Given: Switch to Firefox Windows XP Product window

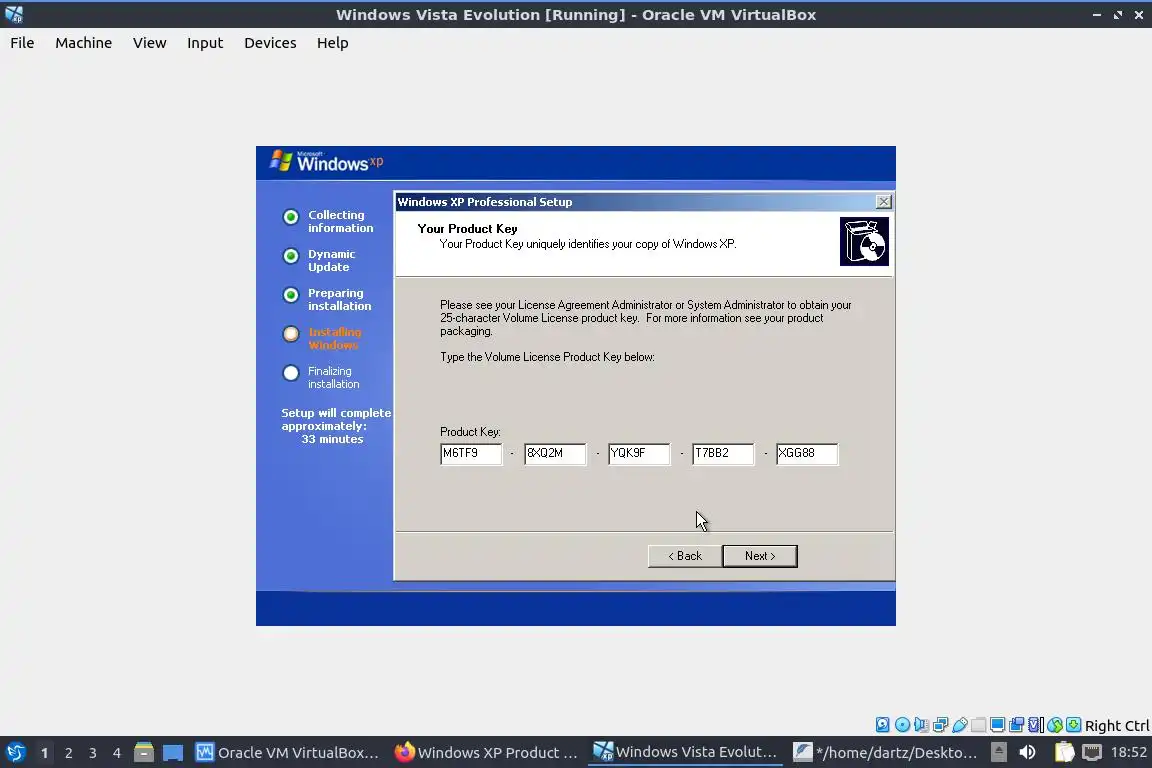Looking at the screenshot, I should click(x=486, y=753).
